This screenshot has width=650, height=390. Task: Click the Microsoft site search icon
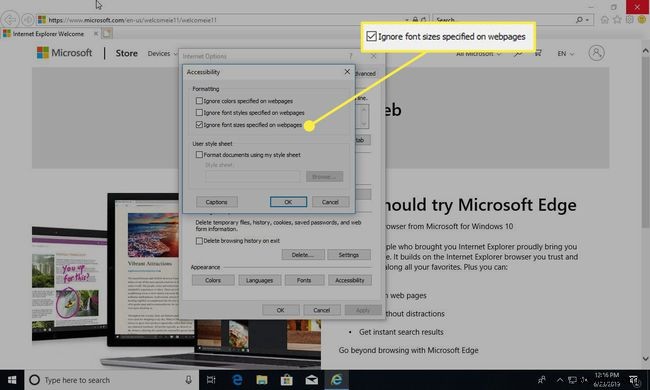[518, 53]
